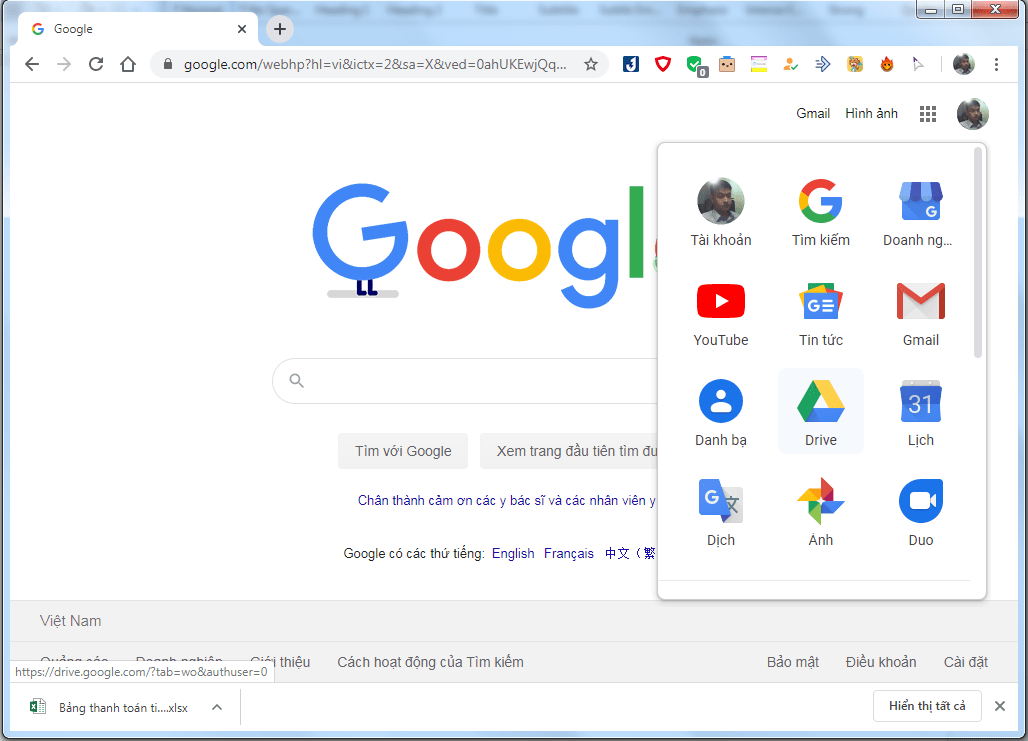Expand download item options chevron

[217, 708]
